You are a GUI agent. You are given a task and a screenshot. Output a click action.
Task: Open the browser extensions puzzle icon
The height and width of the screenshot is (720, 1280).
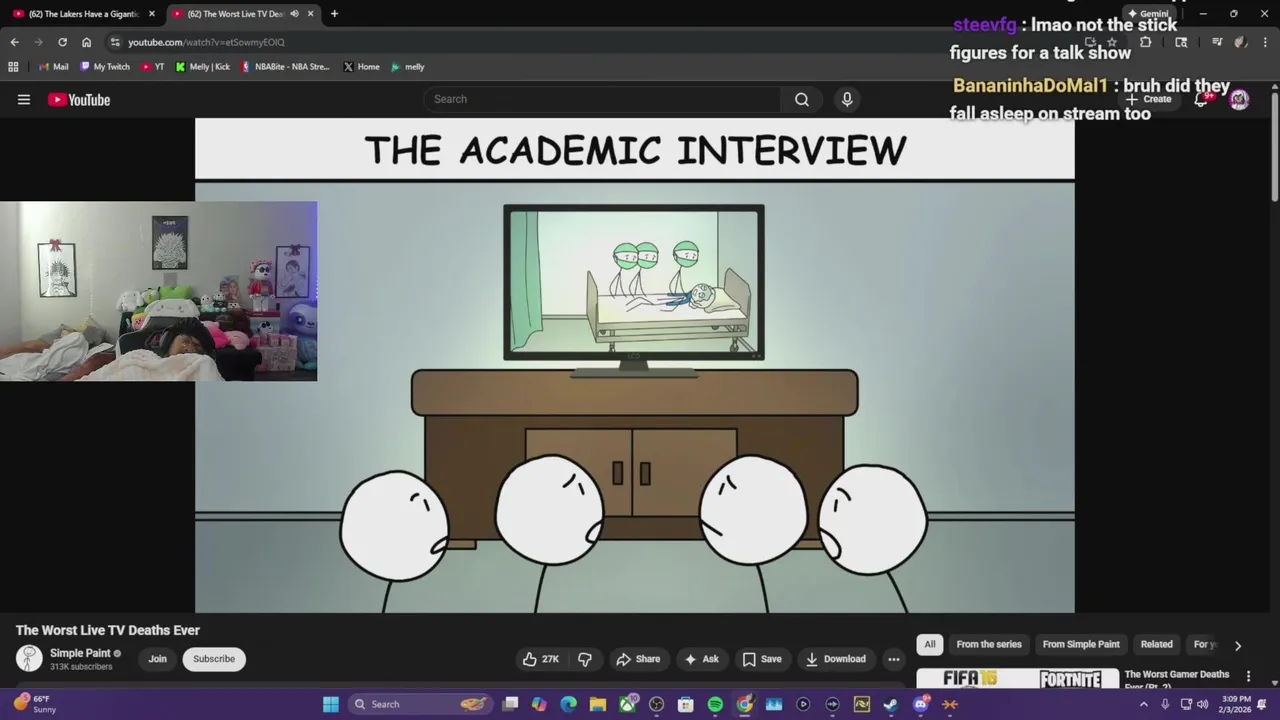click(1145, 42)
